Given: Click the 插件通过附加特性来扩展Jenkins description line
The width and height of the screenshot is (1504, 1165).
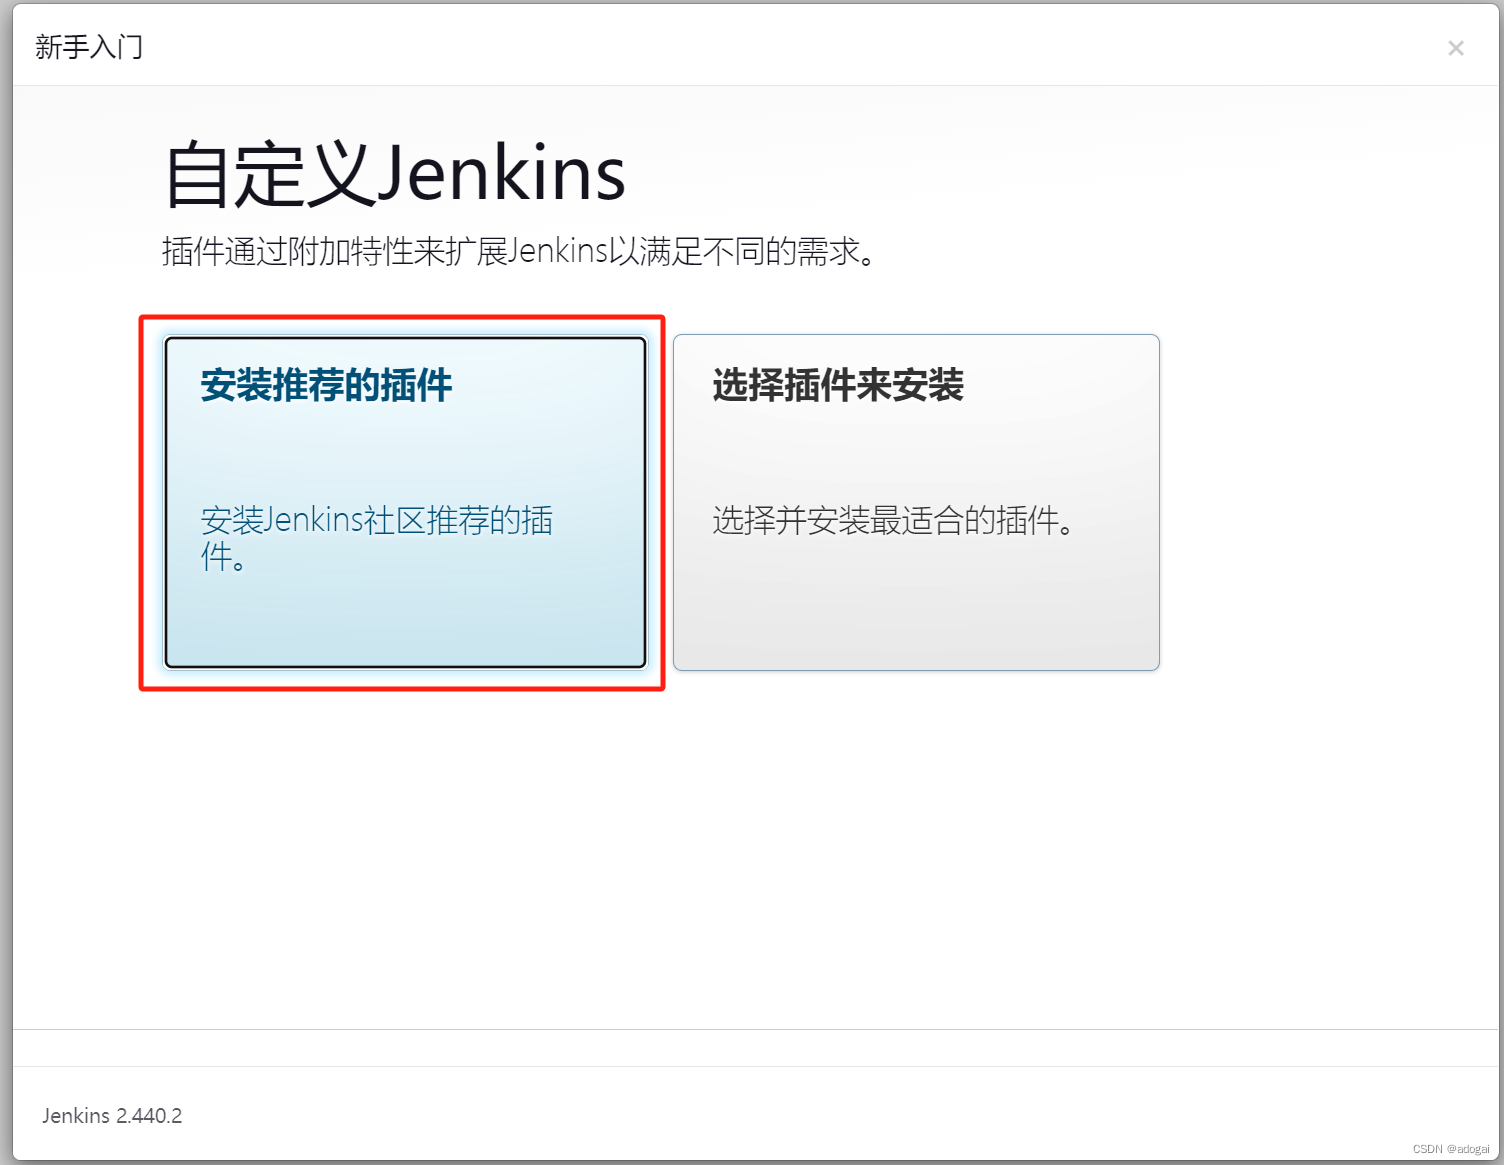Looking at the screenshot, I should [x=520, y=251].
